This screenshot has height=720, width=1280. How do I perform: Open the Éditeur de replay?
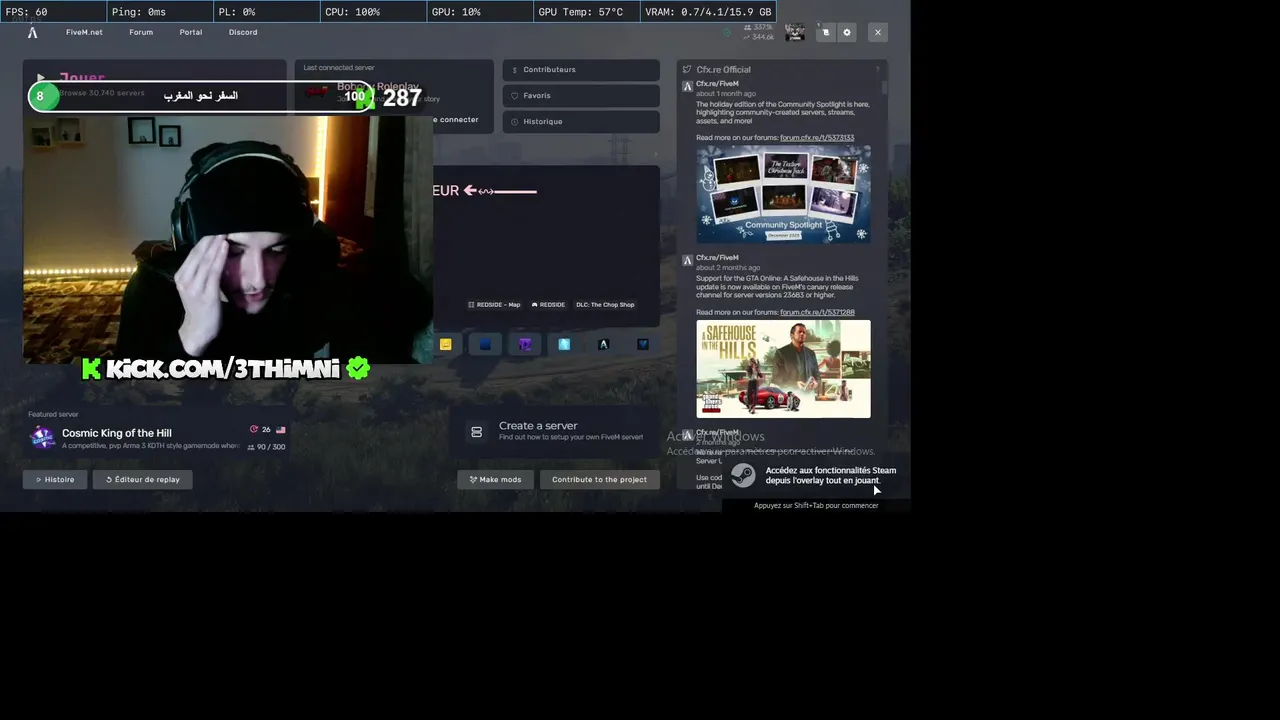pos(143,479)
